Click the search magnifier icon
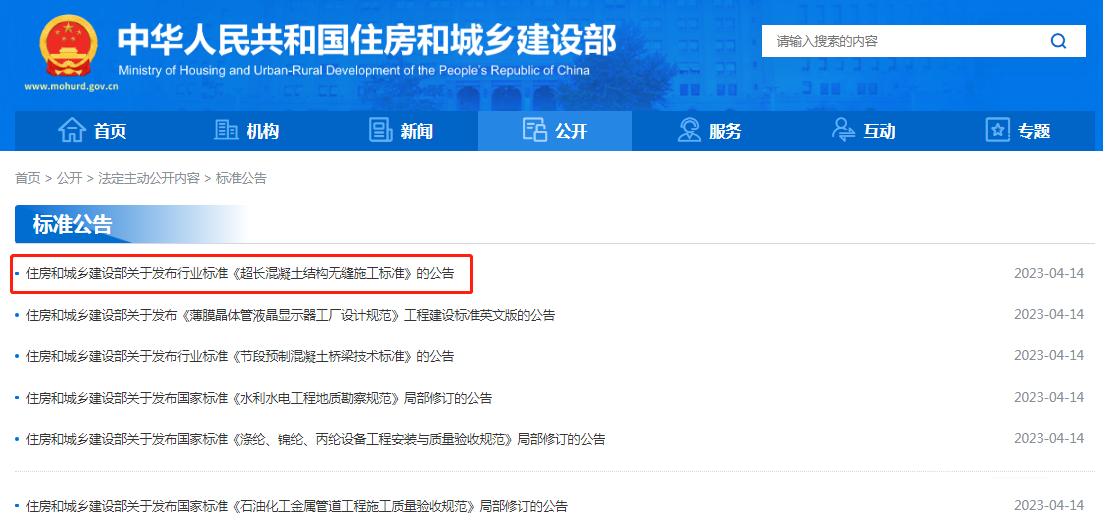Image resolution: width=1103 pixels, height=527 pixels. [1058, 41]
